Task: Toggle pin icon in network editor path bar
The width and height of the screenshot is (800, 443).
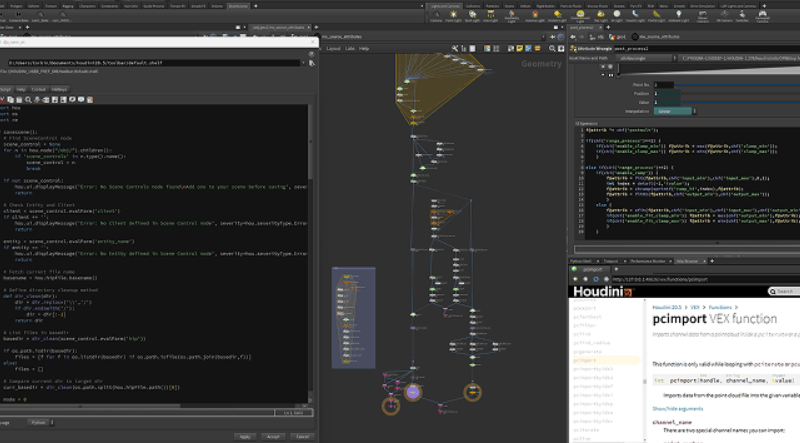Action: [x=553, y=37]
